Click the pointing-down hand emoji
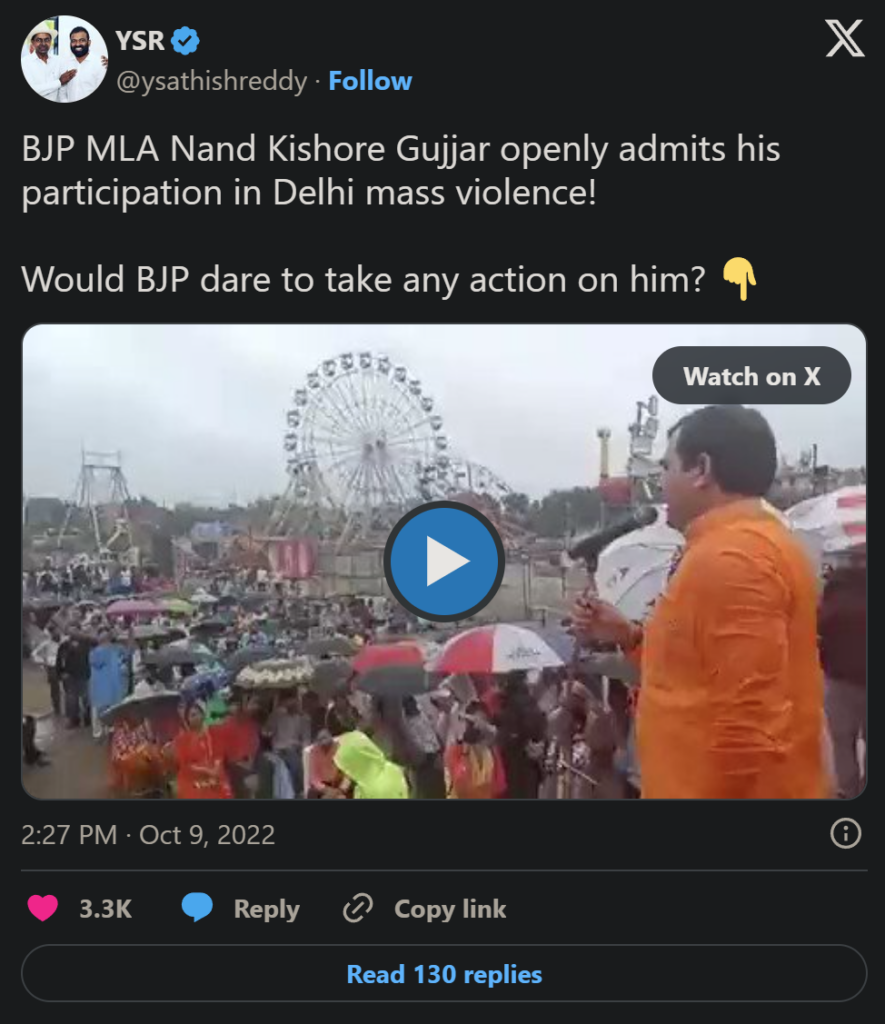Image resolution: width=885 pixels, height=1024 pixels. (739, 279)
